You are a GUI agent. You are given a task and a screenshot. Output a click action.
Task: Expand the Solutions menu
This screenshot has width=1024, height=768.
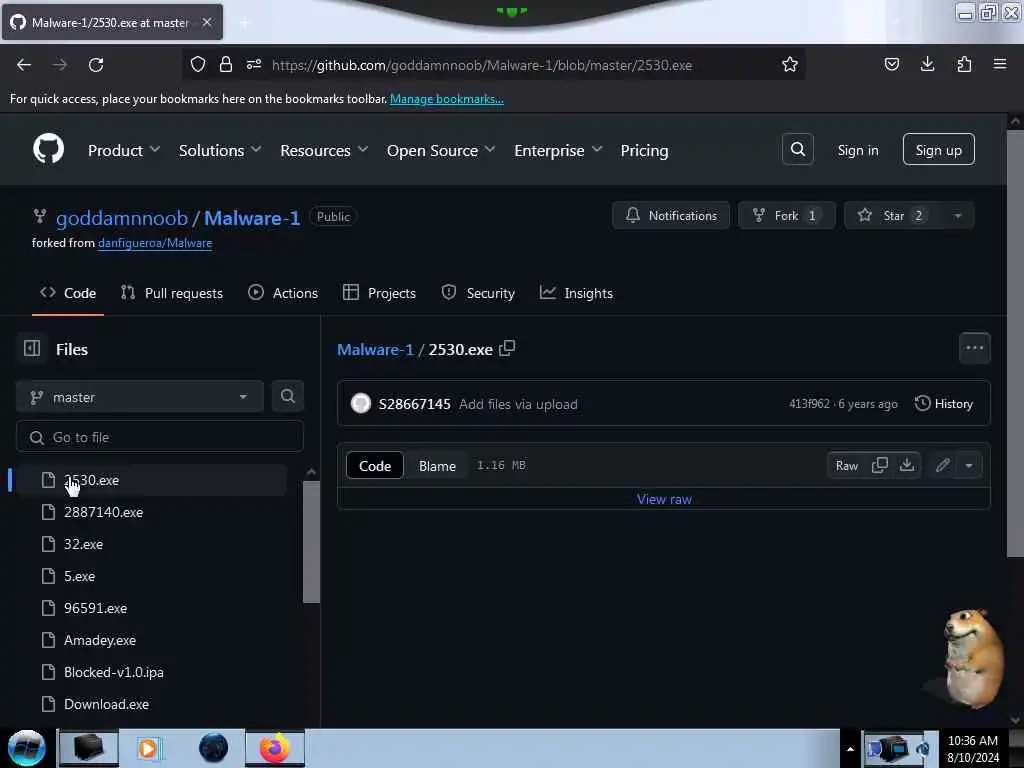(220, 150)
